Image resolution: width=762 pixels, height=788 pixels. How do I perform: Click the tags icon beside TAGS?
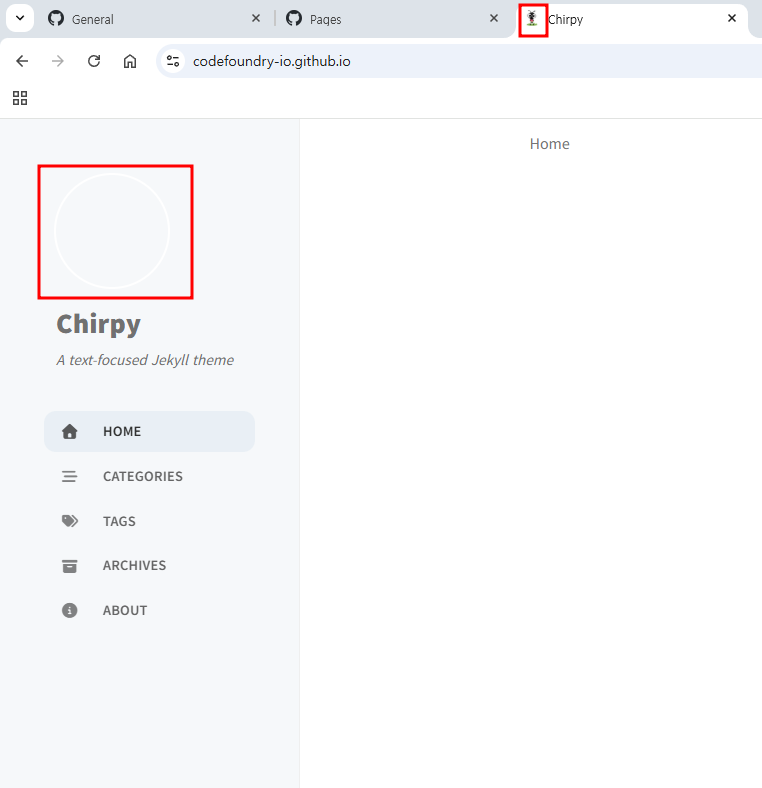coord(70,521)
